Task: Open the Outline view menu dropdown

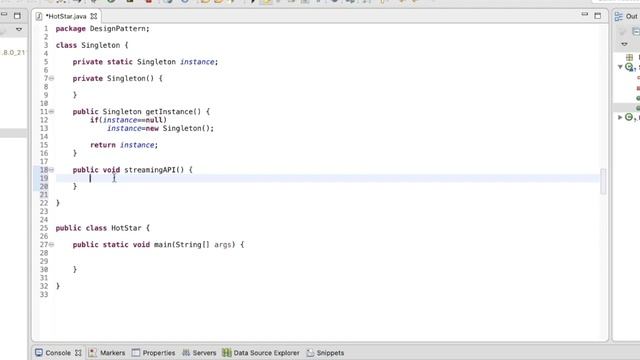Action: pyautogui.click(x=624, y=44)
